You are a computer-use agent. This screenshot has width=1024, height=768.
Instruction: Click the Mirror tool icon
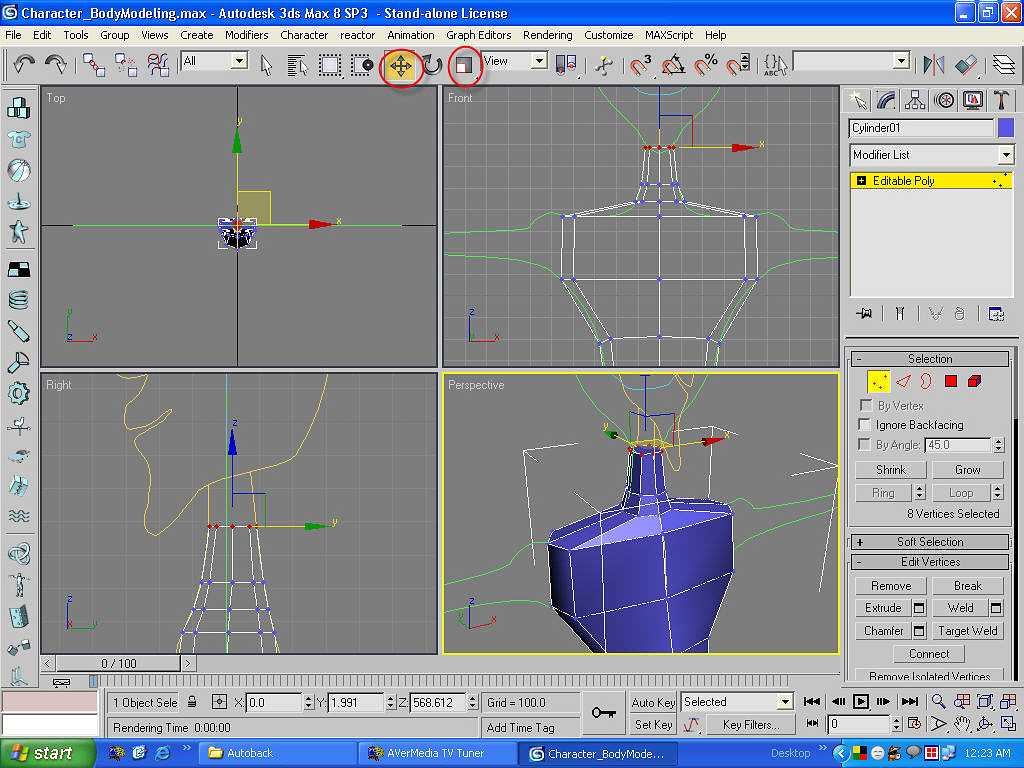coord(934,65)
